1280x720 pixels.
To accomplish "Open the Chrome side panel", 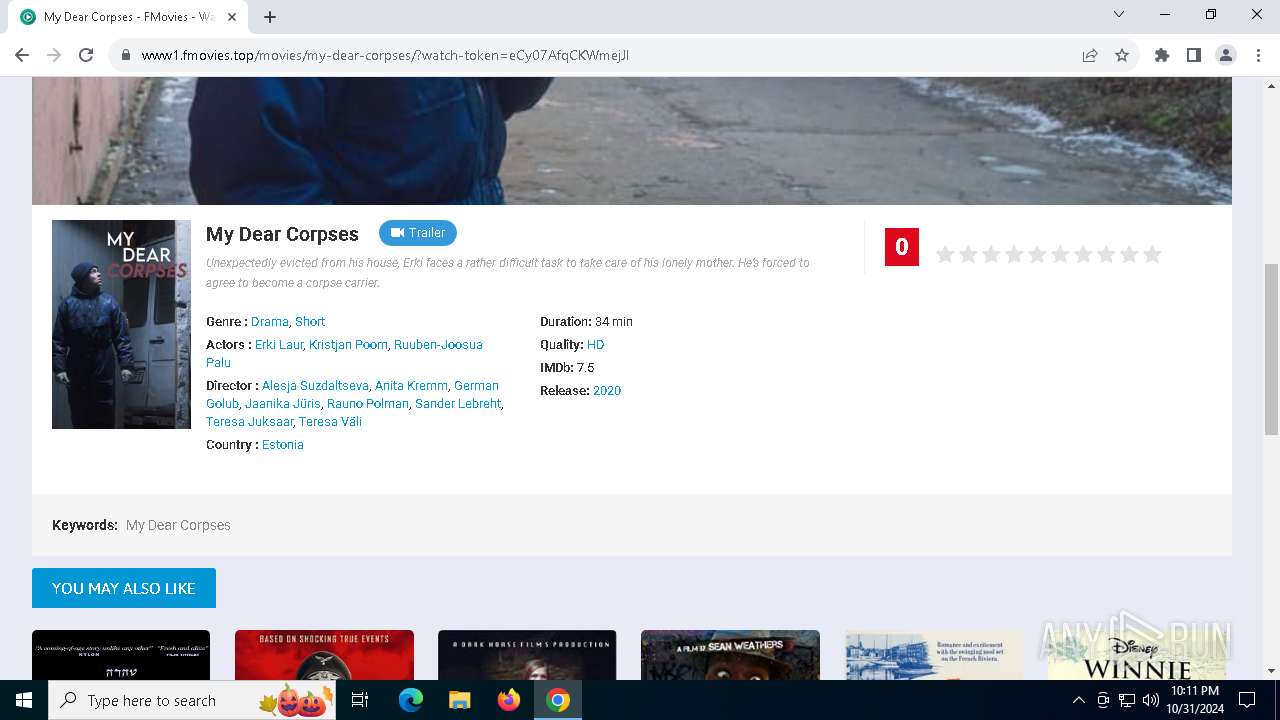I will (x=1194, y=55).
